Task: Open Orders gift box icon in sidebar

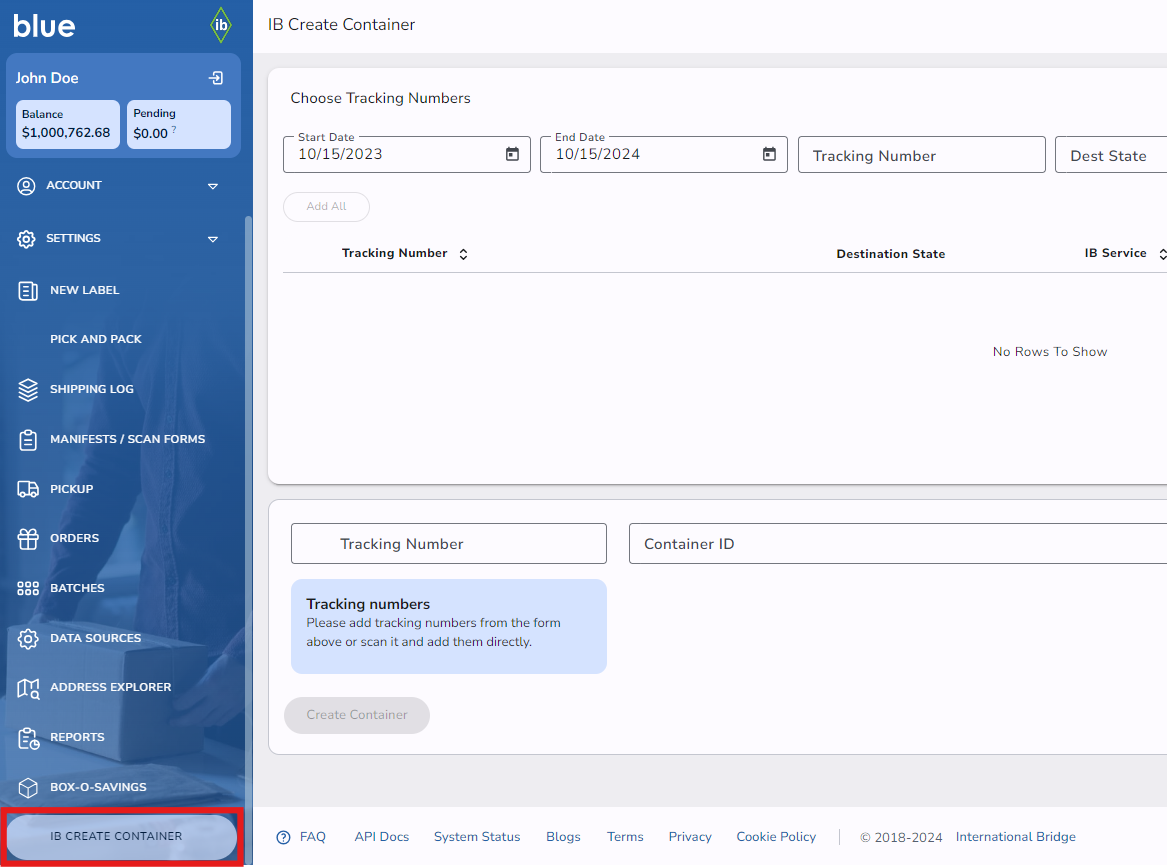Action: (28, 539)
